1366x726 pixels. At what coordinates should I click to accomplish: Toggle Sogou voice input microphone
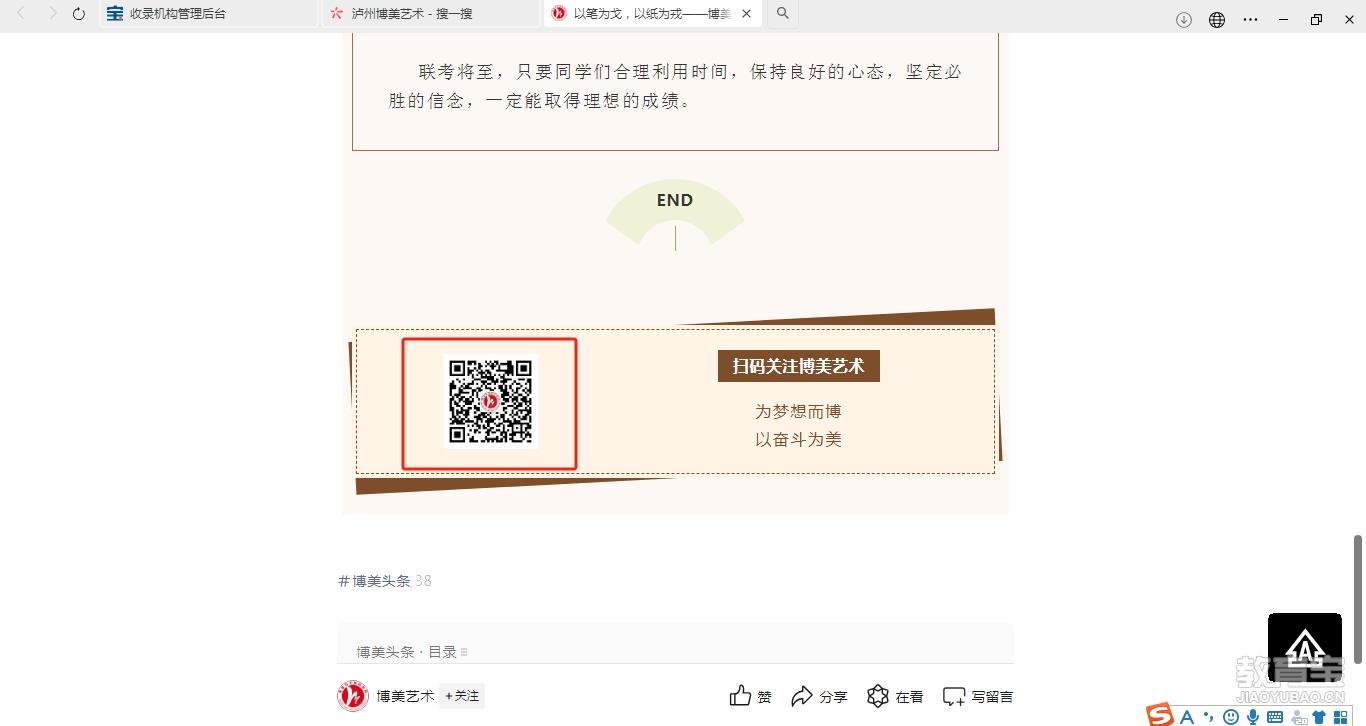tap(1252, 716)
